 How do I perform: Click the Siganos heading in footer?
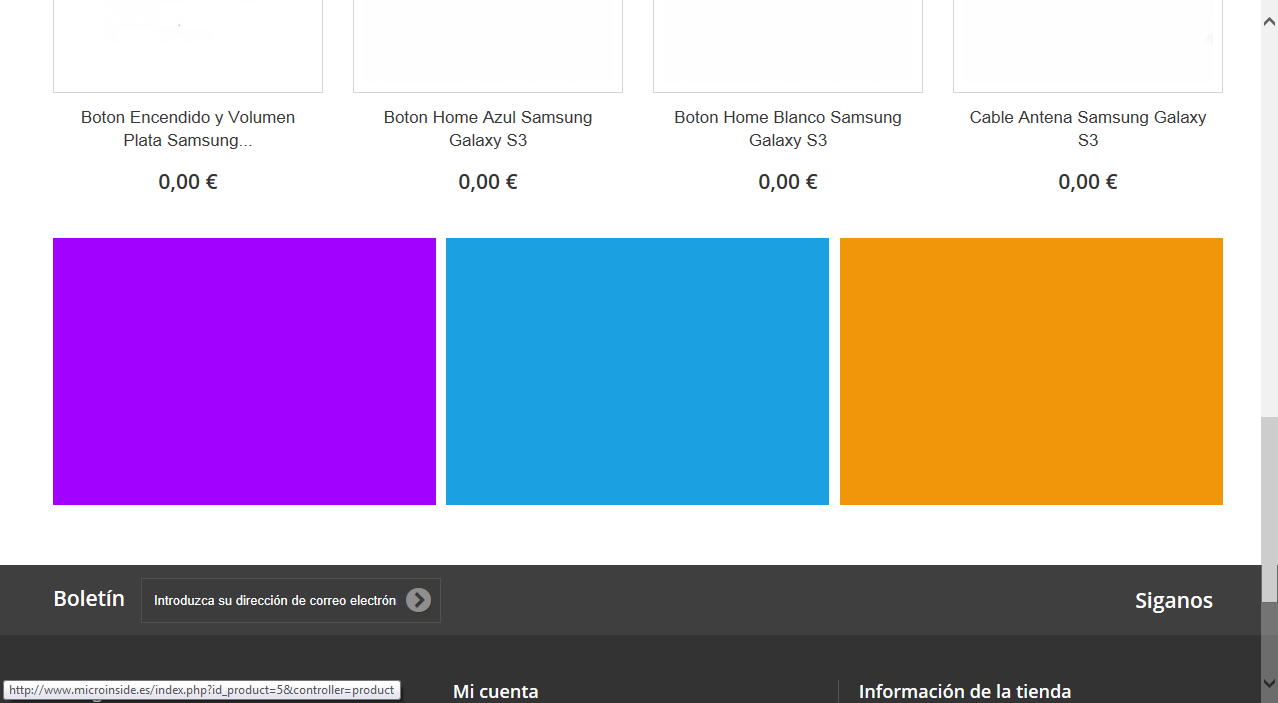point(1174,601)
